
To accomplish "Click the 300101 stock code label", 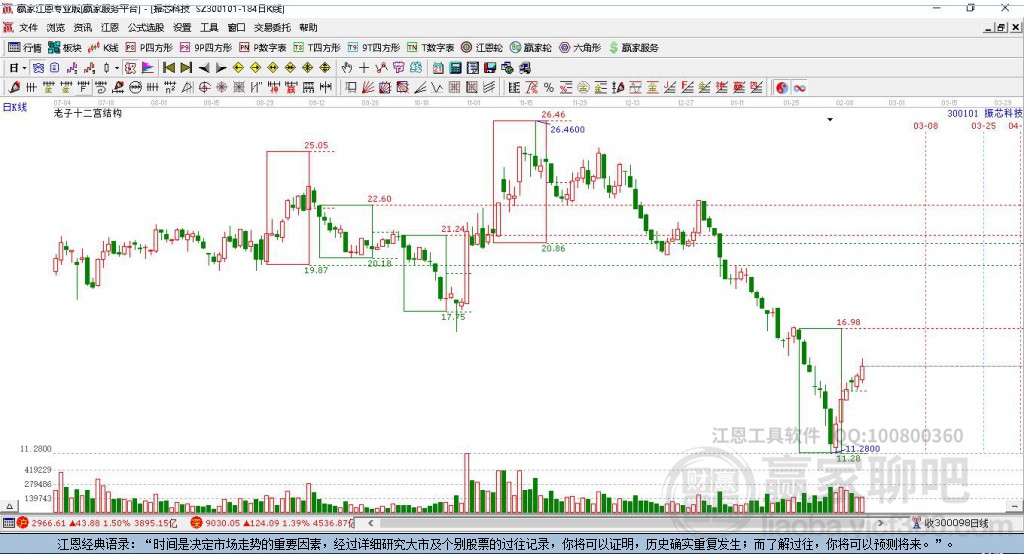I will (x=963, y=113).
